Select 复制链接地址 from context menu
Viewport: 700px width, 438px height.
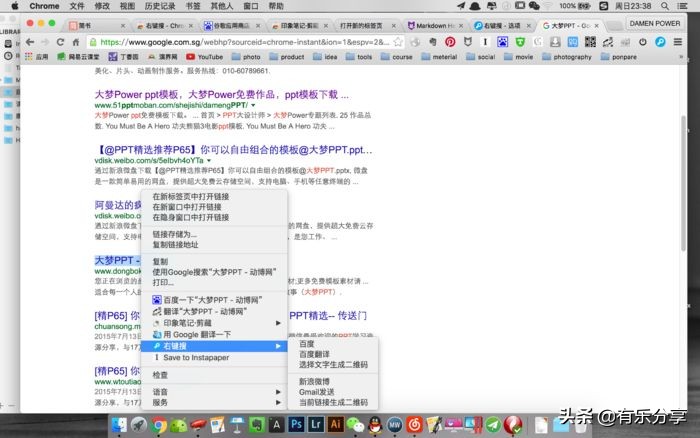click(x=214, y=245)
